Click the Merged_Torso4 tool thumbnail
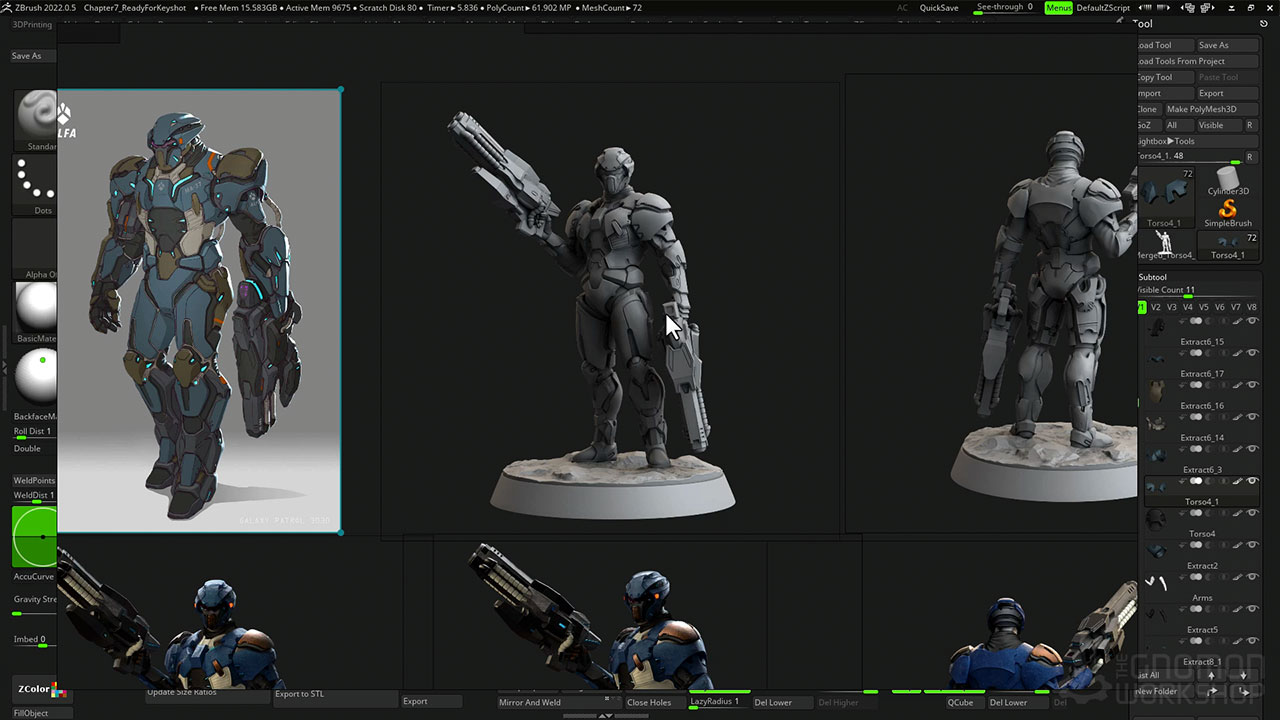Image resolution: width=1280 pixels, height=720 pixels. coord(1164,242)
